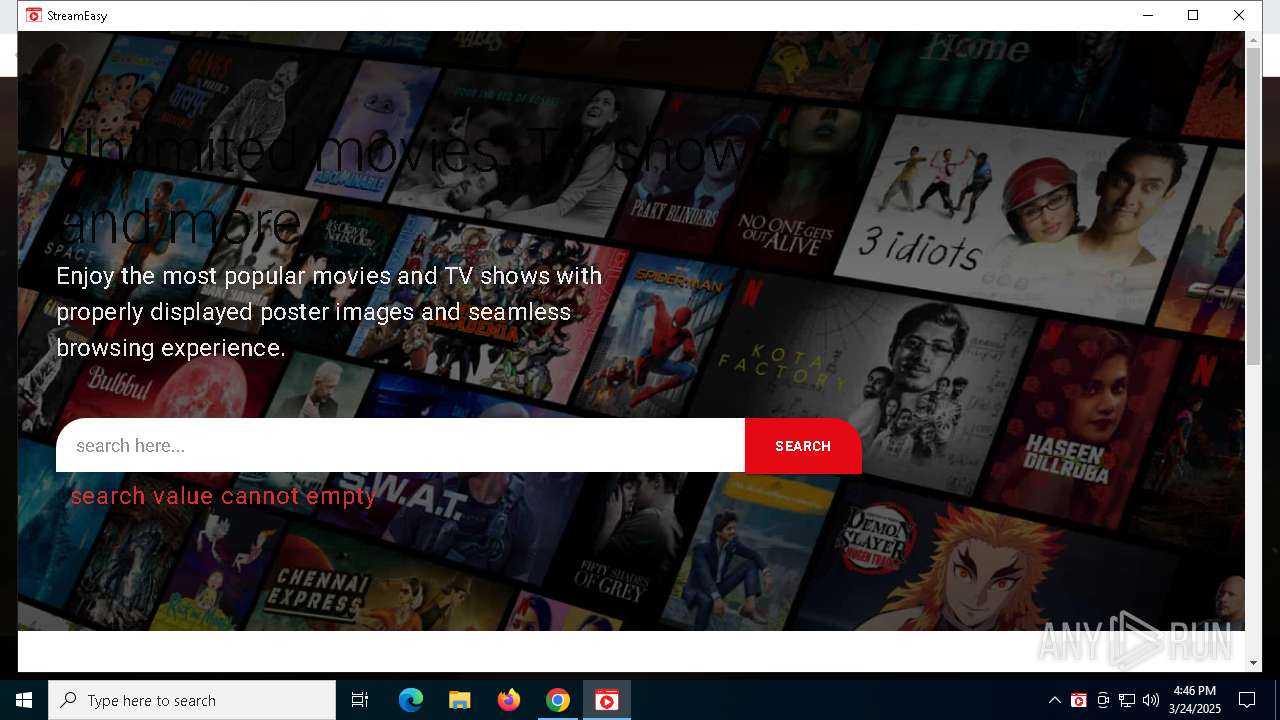
Task: Launch Microsoft Edge from taskbar
Action: pos(411,700)
